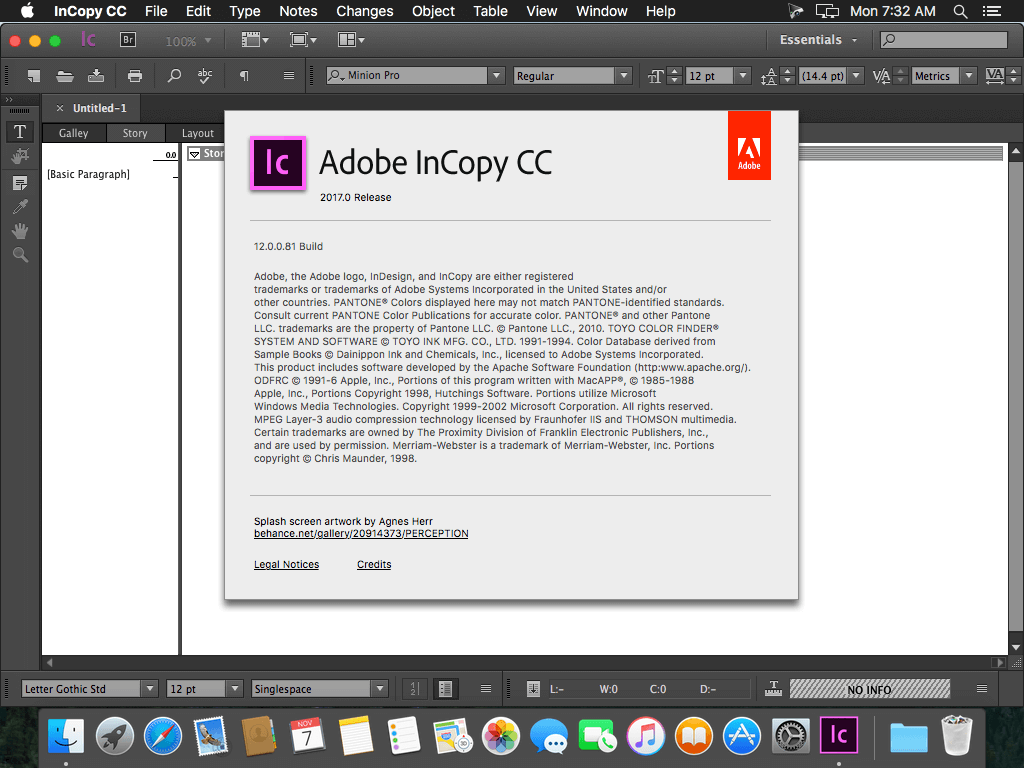
Task: Click the InCopy icon in the Dock
Action: point(839,736)
